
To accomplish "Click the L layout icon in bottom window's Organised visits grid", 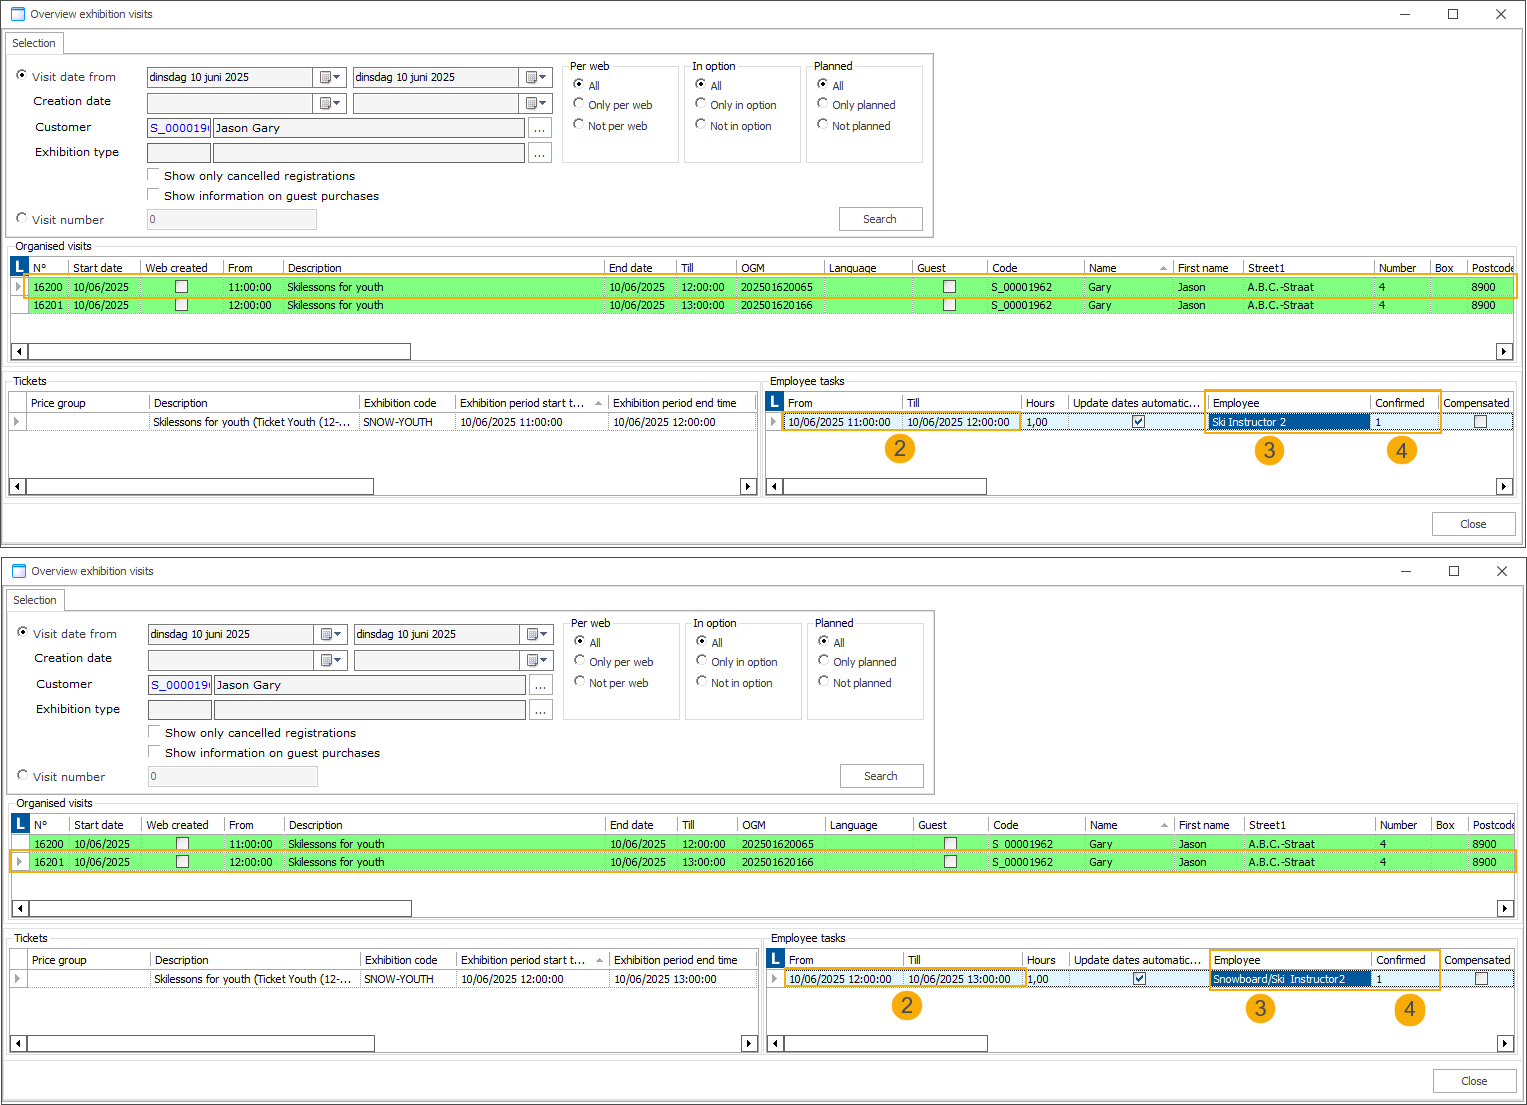I will pos(20,824).
